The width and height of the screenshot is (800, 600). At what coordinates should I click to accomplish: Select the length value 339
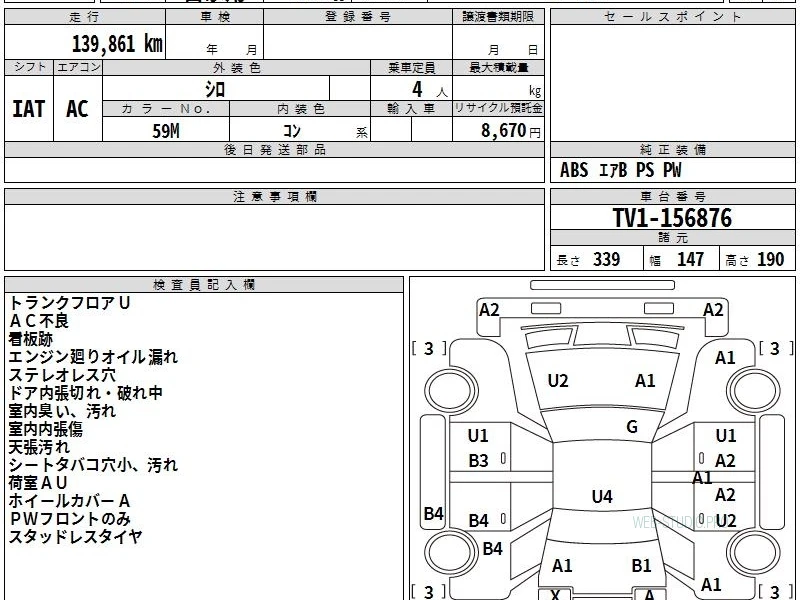607,259
